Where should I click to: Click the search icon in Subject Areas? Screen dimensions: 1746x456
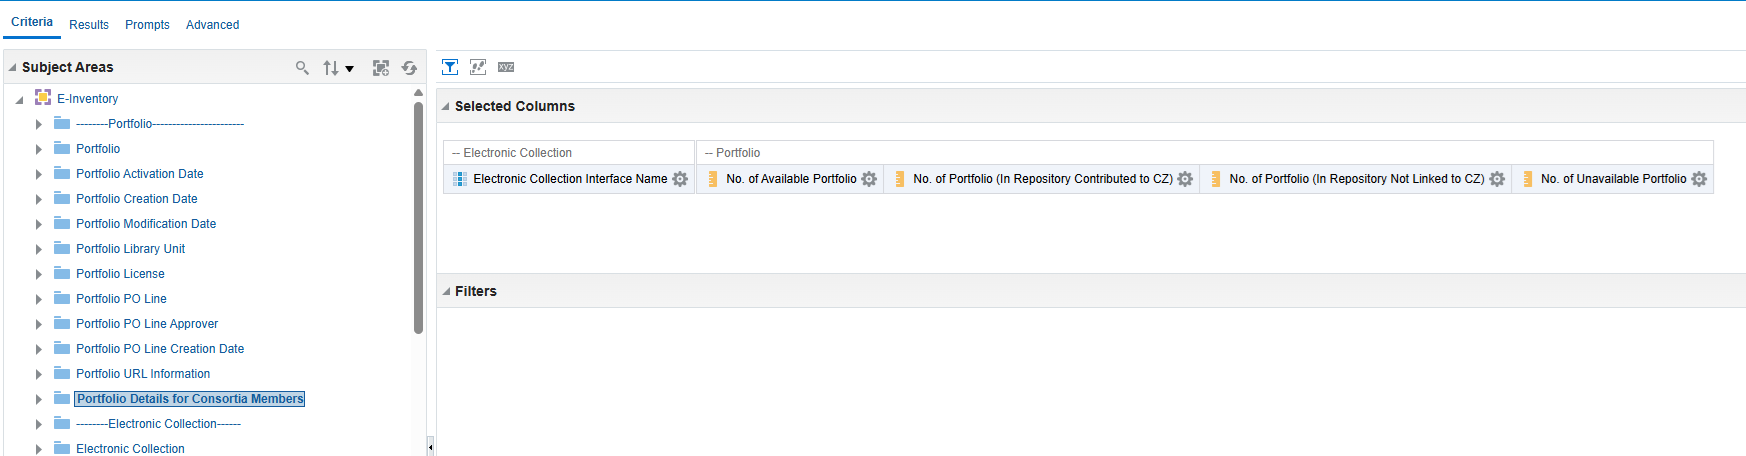pyautogui.click(x=302, y=68)
